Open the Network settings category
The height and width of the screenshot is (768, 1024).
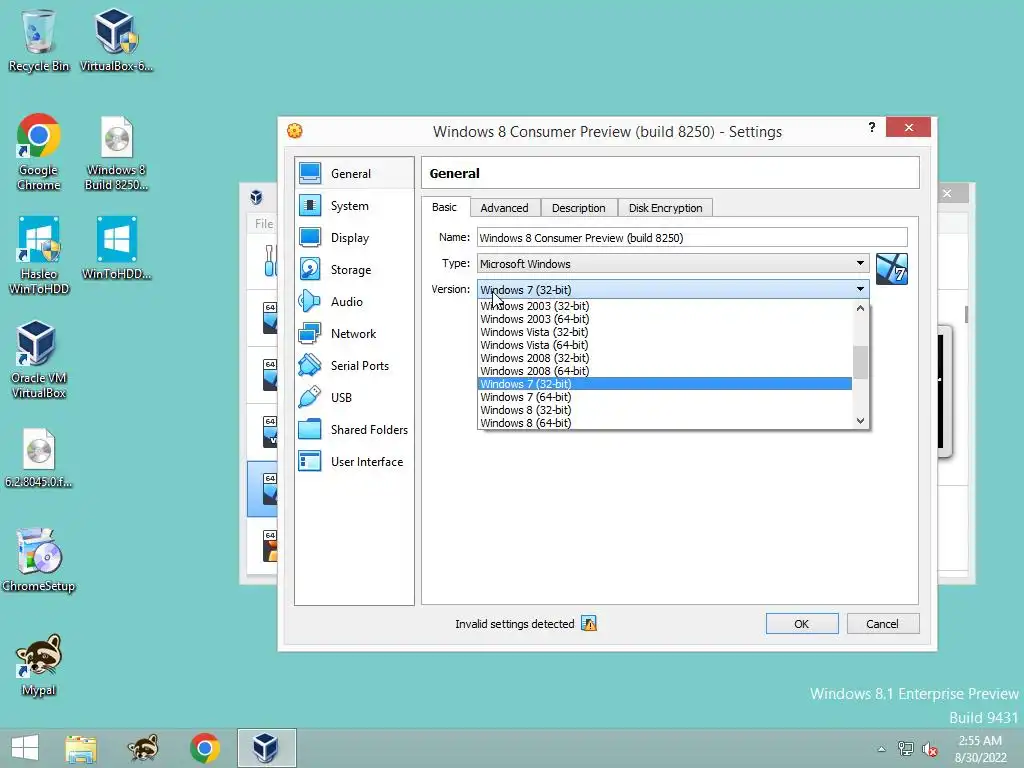(x=353, y=334)
